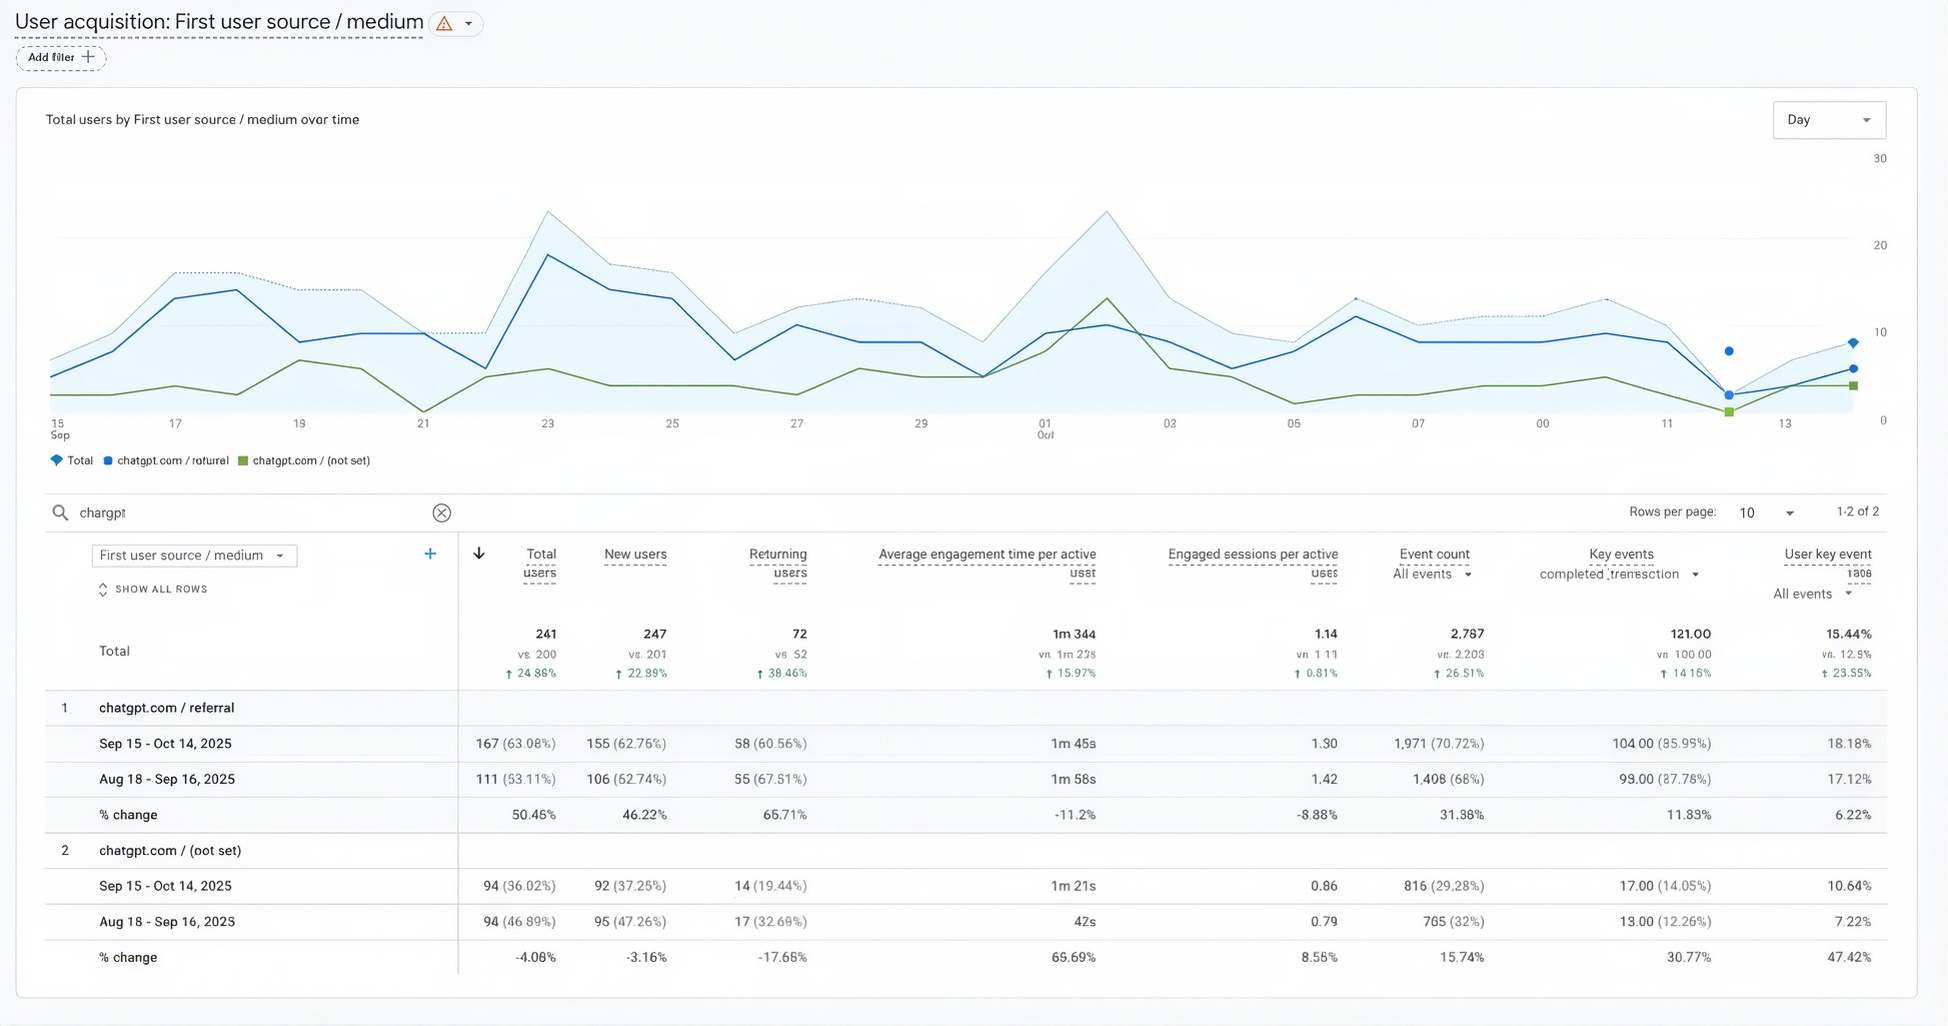The image size is (1948, 1026).
Task: Click into the table search field
Action: pos(250,513)
